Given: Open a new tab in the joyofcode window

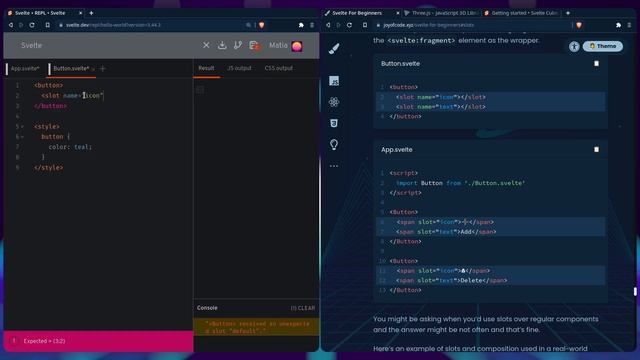Looking at the screenshot, I should point(568,13).
